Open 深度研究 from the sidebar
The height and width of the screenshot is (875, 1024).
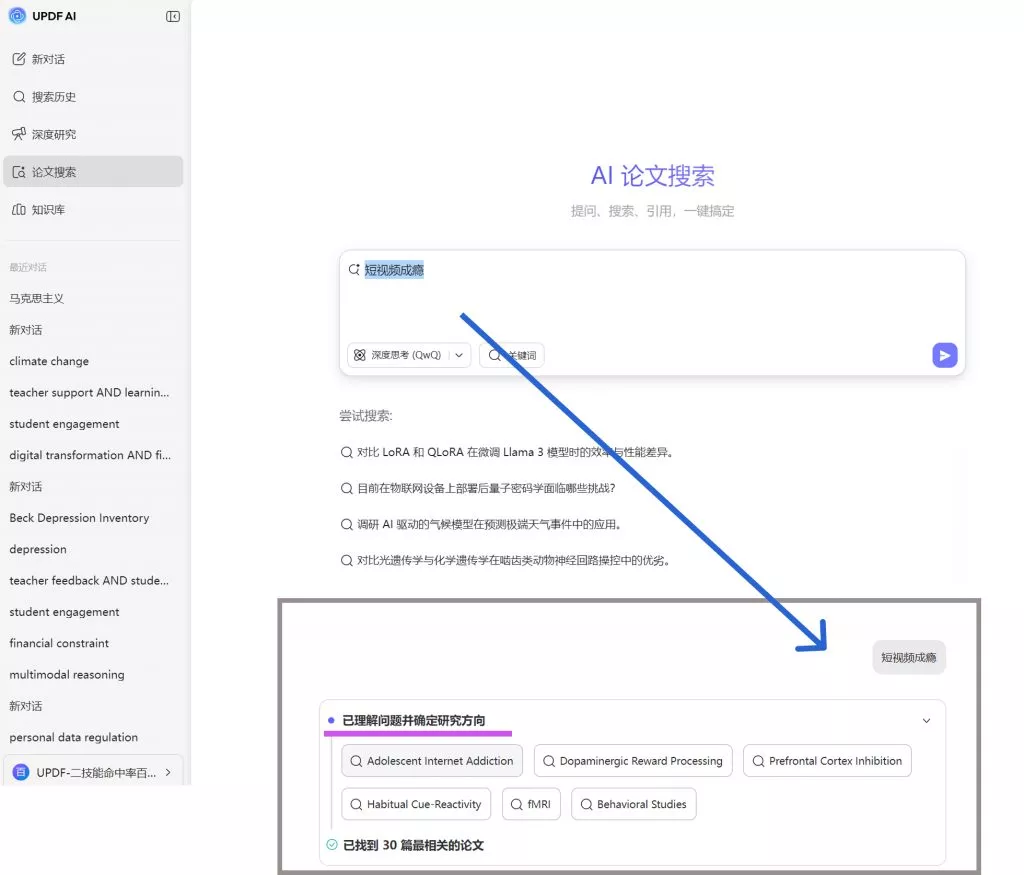click(53, 134)
